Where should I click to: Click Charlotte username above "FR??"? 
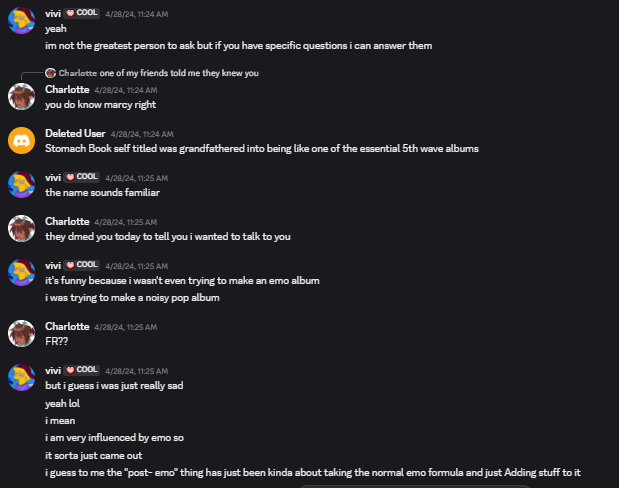coord(66,326)
